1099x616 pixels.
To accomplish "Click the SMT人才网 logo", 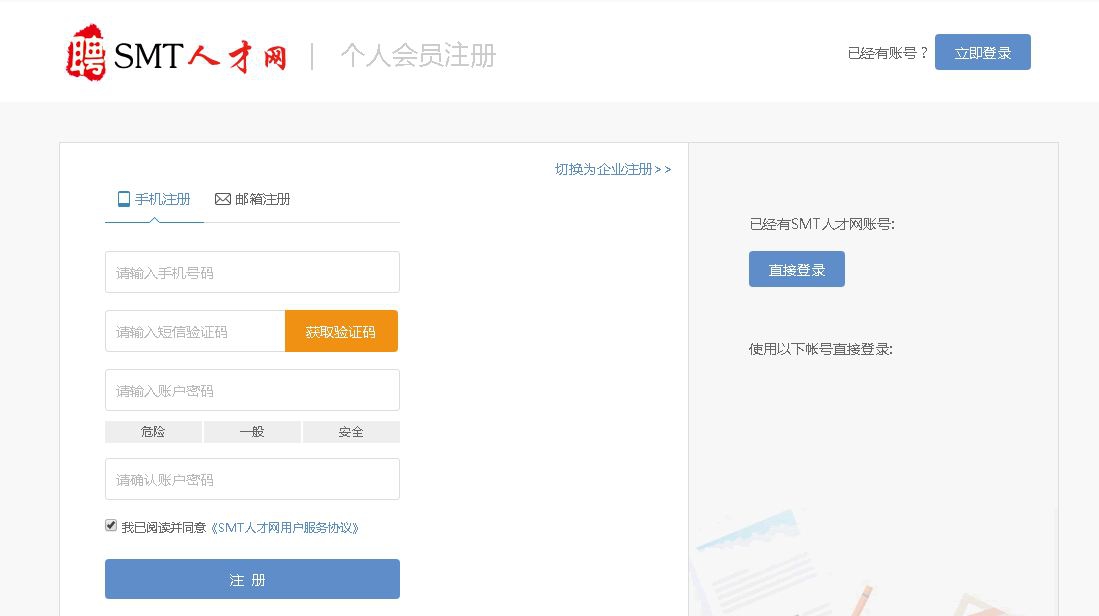I will (x=176, y=53).
